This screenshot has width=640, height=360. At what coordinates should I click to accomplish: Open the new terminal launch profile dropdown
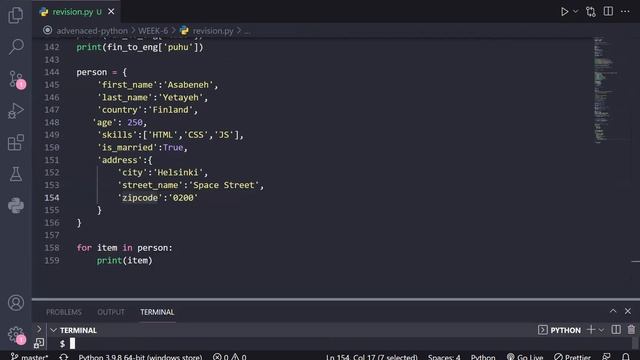601,330
